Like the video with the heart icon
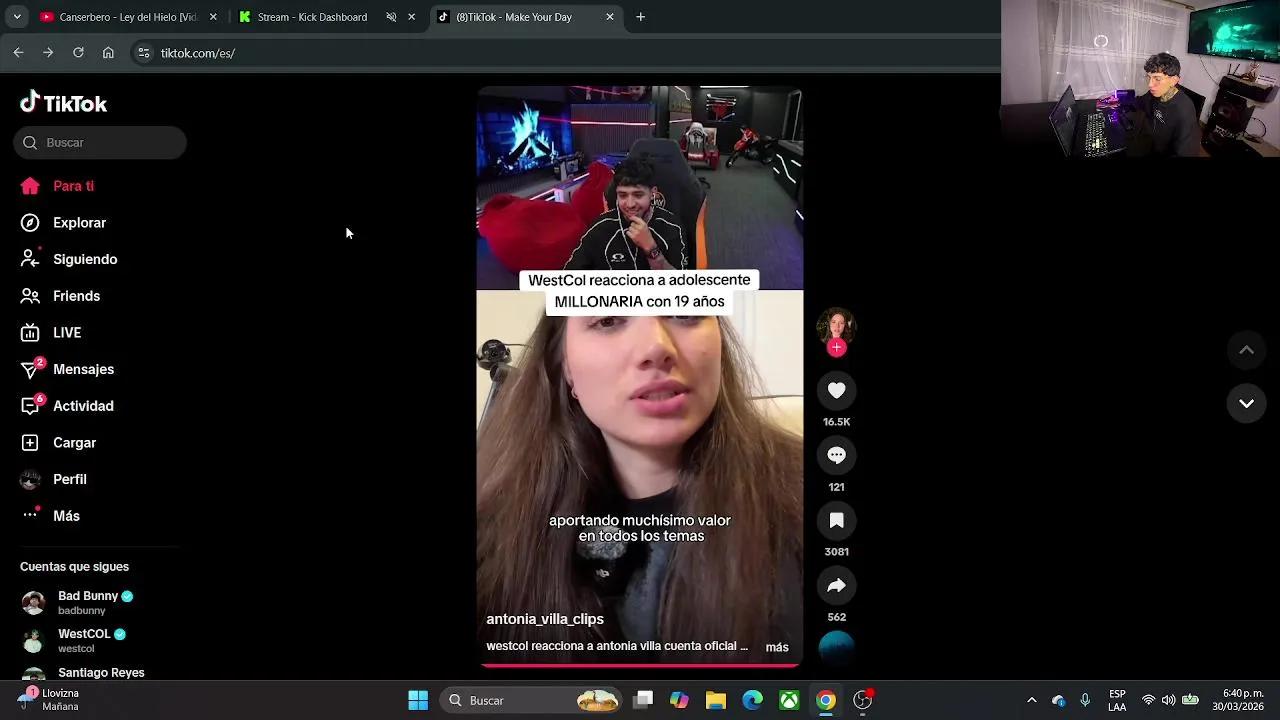Viewport: 1280px width, 720px height. pyautogui.click(x=836, y=391)
